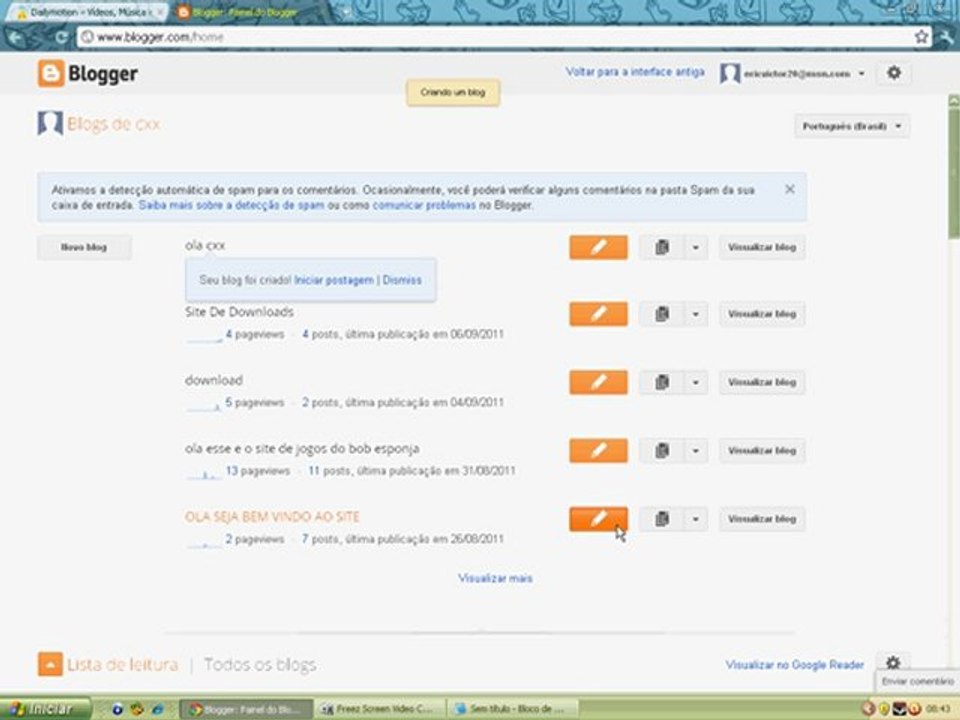Click 'comunicar problemas' link
Screen dimensions: 960x720
[424, 205]
